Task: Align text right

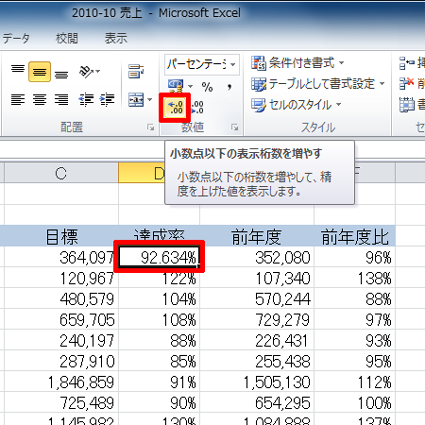Action: pos(61,100)
